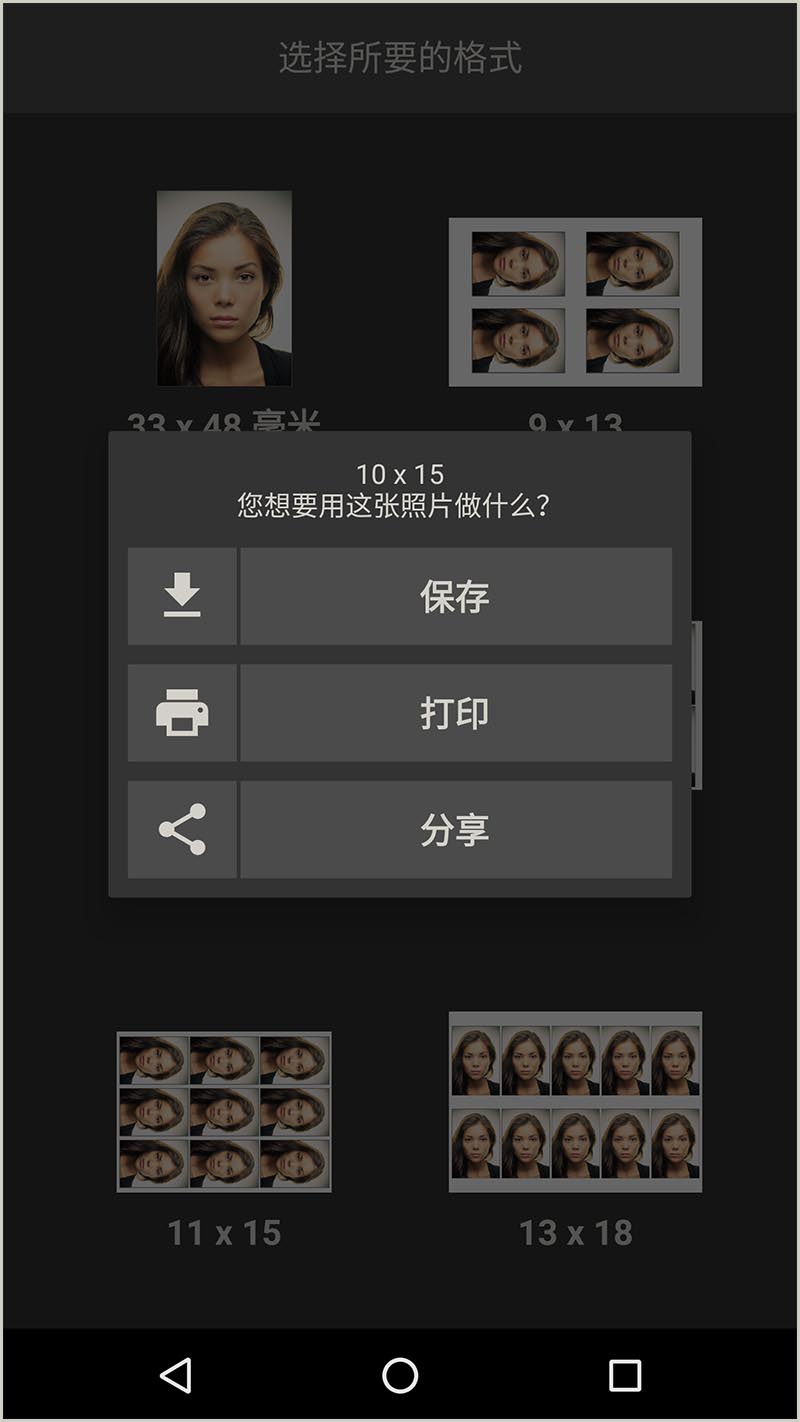Image resolution: width=800 pixels, height=1422 pixels.
Task: Tap the Android home circle button
Action: [400, 1376]
